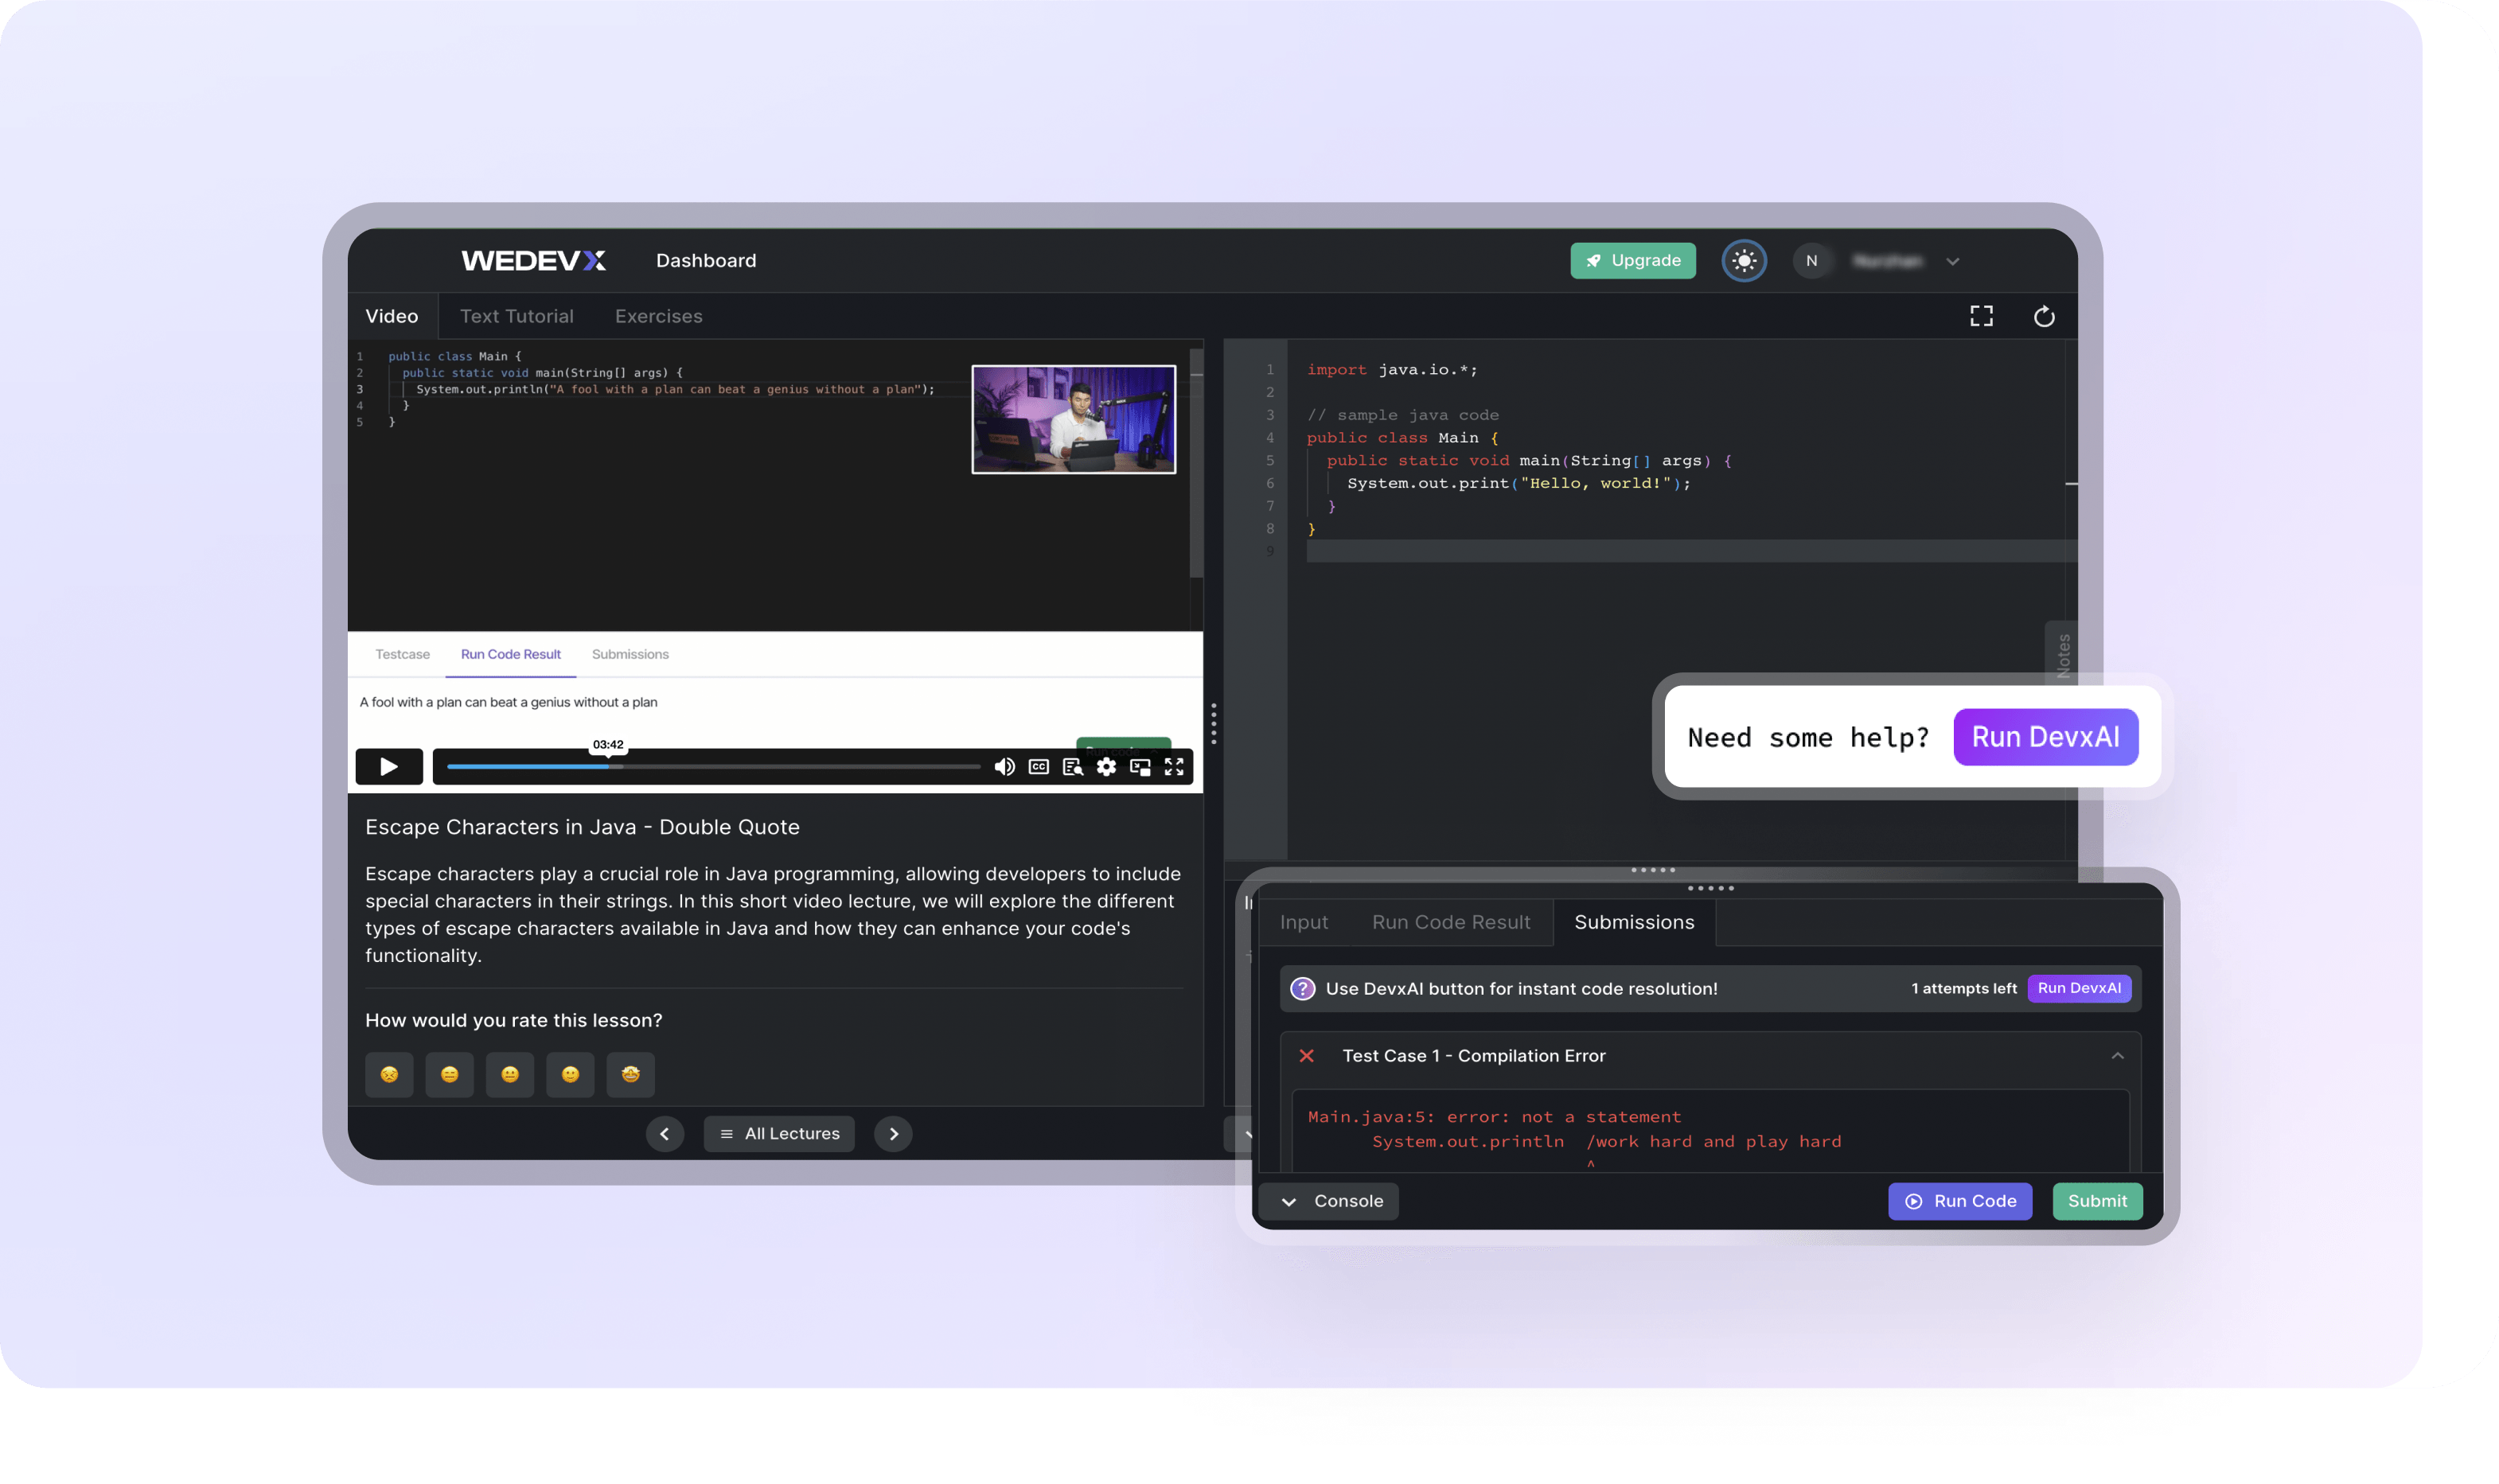Collapse the Console panel
The width and height of the screenshot is (2499, 1484).
click(x=1329, y=1201)
